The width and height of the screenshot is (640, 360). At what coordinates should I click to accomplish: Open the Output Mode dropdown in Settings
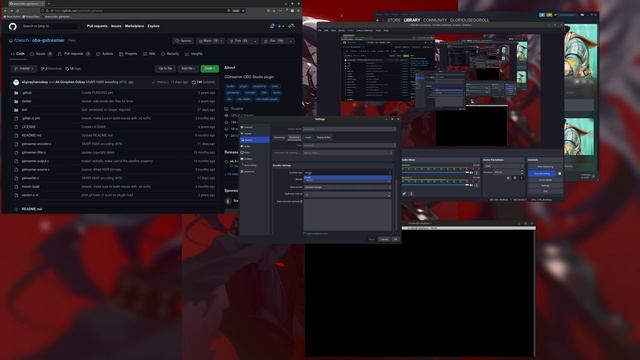[x=349, y=129]
